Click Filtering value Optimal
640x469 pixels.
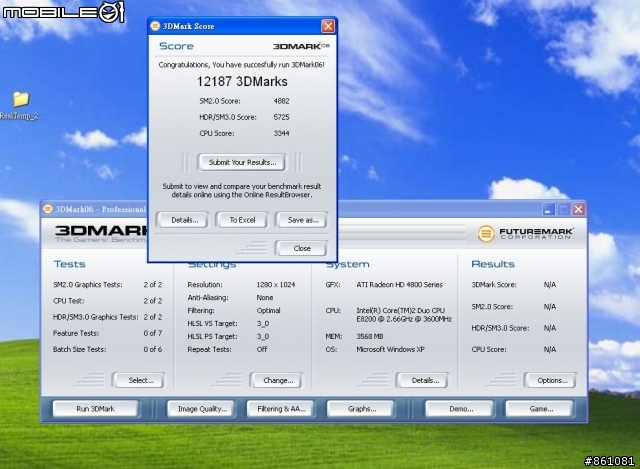(x=268, y=311)
